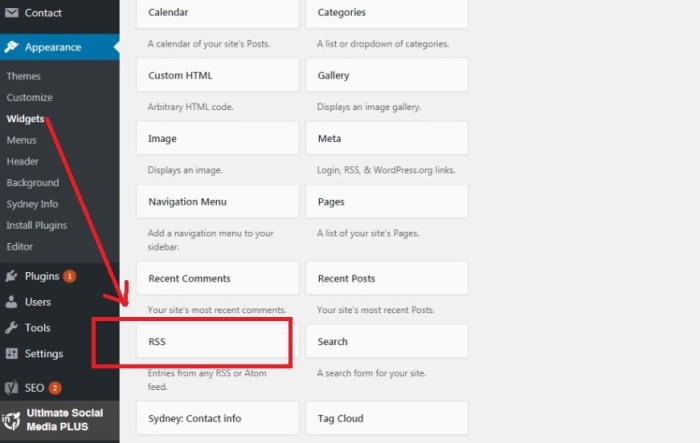Expand the Pages widget
700x443 pixels.
pos(387,201)
